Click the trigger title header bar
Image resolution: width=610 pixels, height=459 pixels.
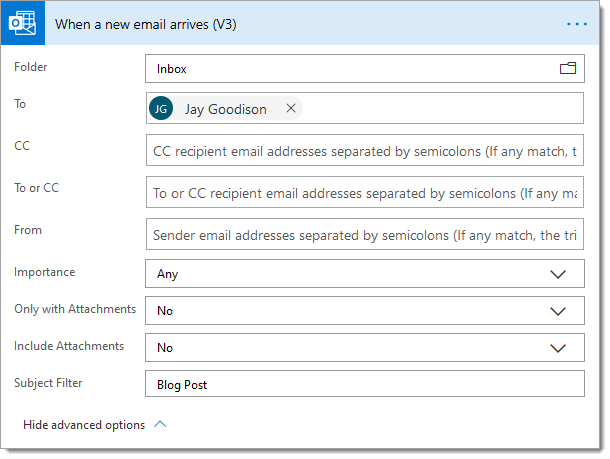click(300, 23)
